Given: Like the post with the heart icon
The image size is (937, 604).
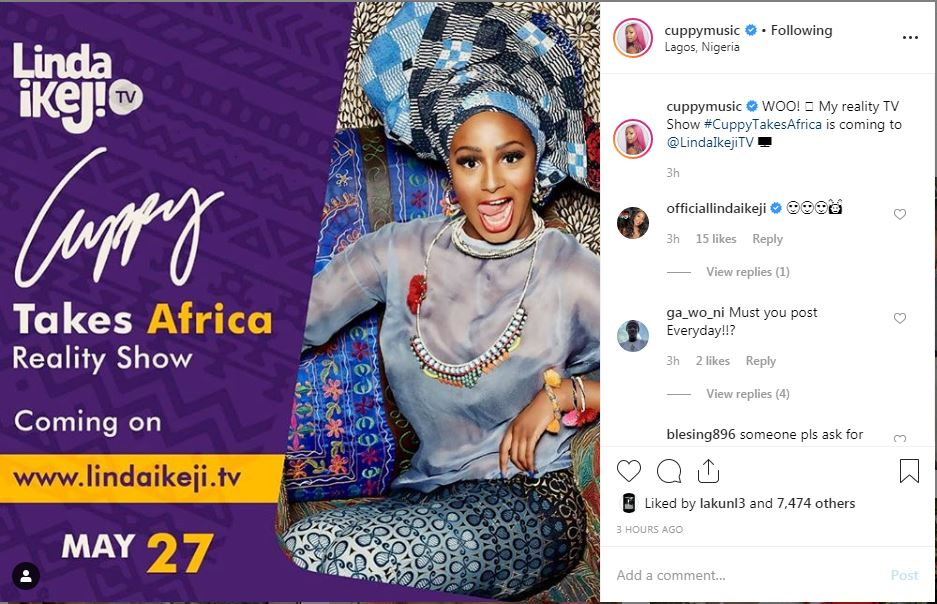Looking at the screenshot, I should click(x=629, y=471).
